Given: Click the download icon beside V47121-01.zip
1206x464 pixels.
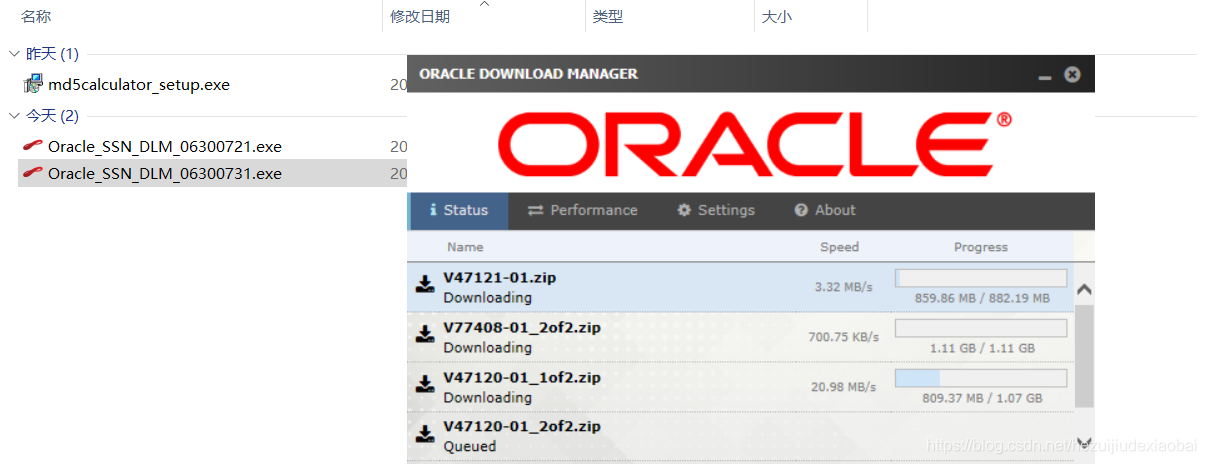Looking at the screenshot, I should point(425,284).
